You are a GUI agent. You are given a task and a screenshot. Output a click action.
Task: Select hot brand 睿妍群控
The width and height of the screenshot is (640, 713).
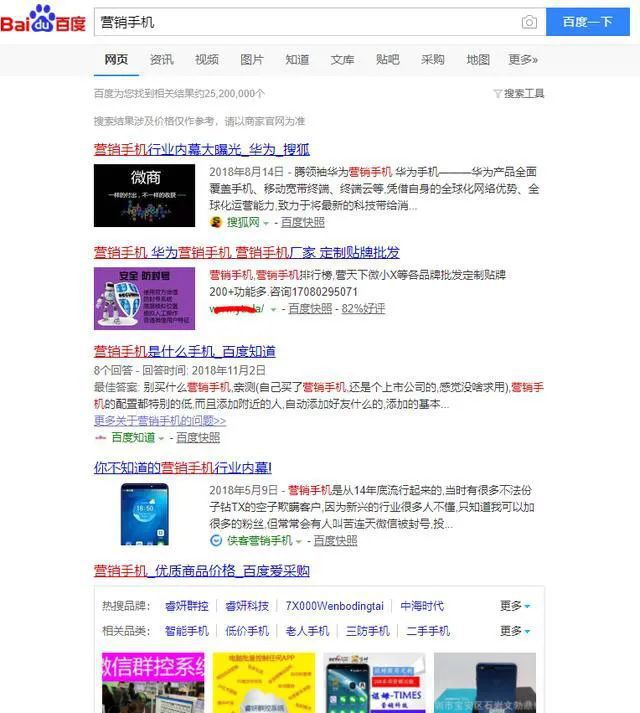pos(186,606)
